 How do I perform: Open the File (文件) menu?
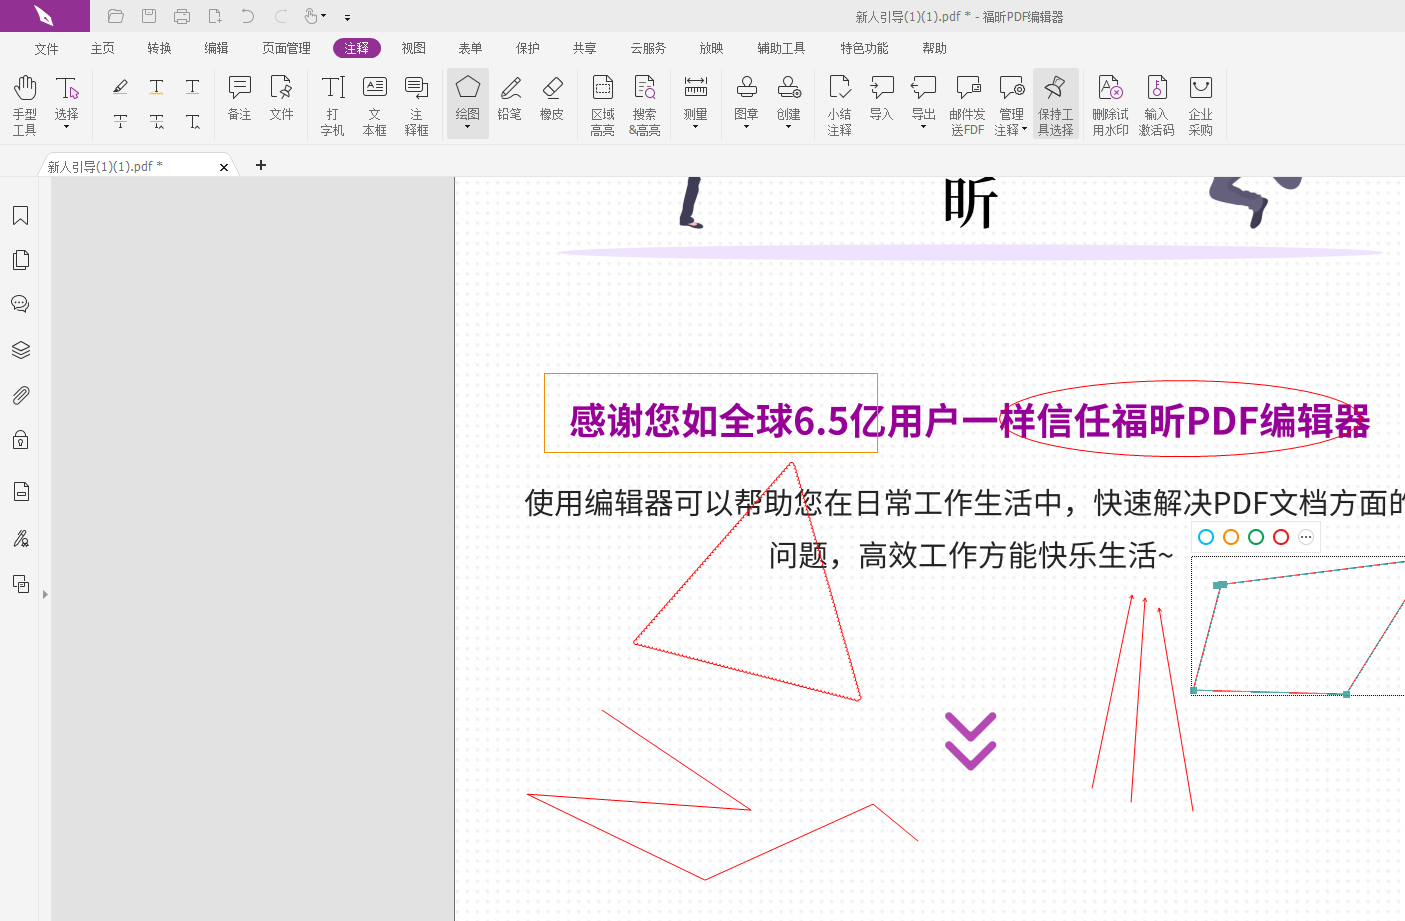[47, 48]
